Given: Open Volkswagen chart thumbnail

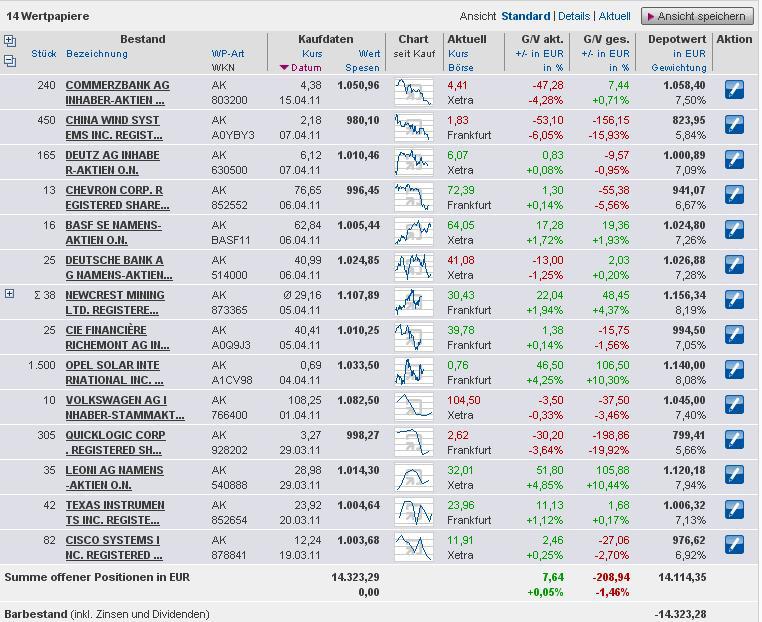Looking at the screenshot, I should pos(414,407).
